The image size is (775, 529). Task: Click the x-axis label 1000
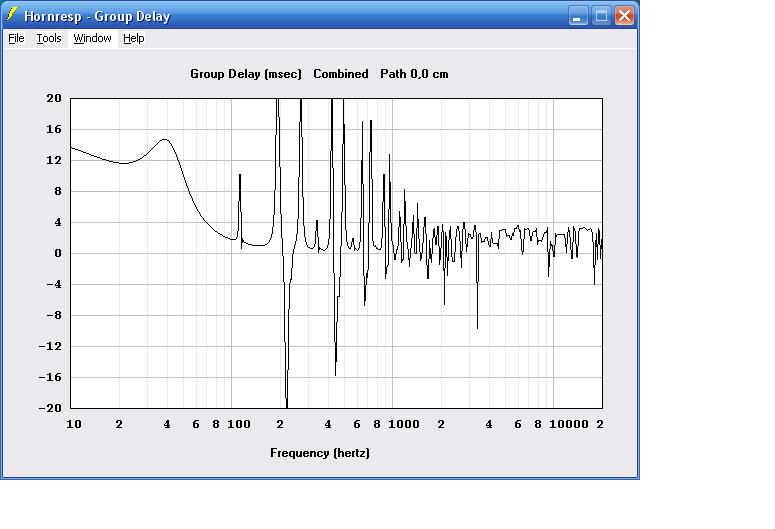click(x=404, y=424)
